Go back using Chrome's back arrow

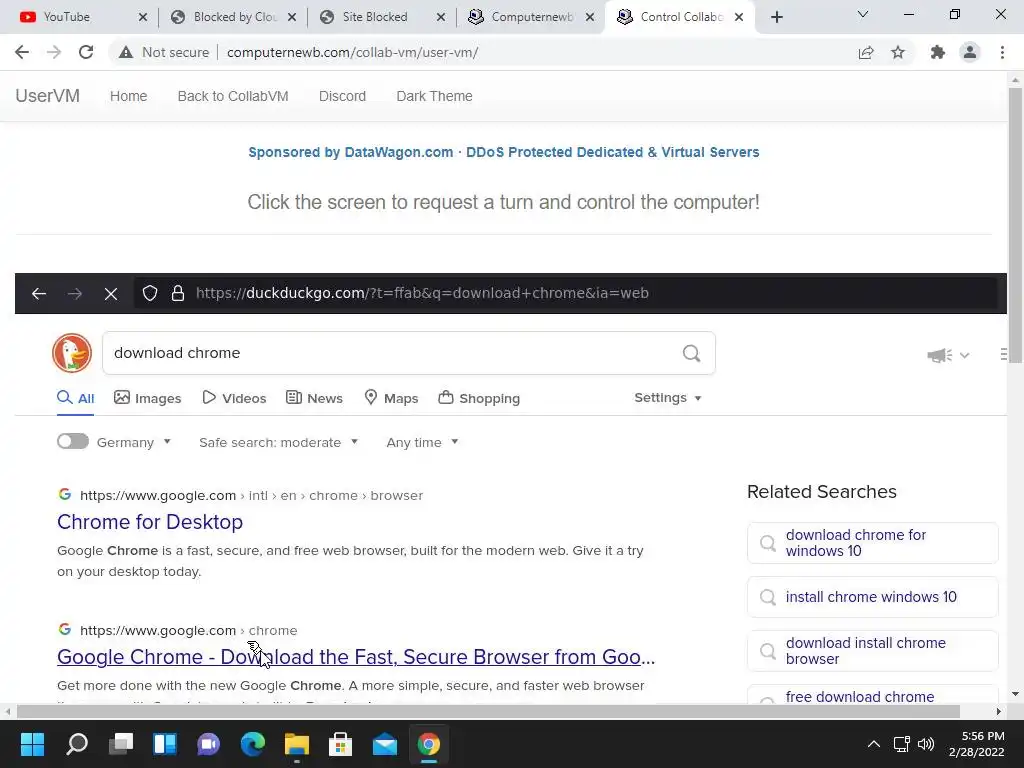coord(22,52)
